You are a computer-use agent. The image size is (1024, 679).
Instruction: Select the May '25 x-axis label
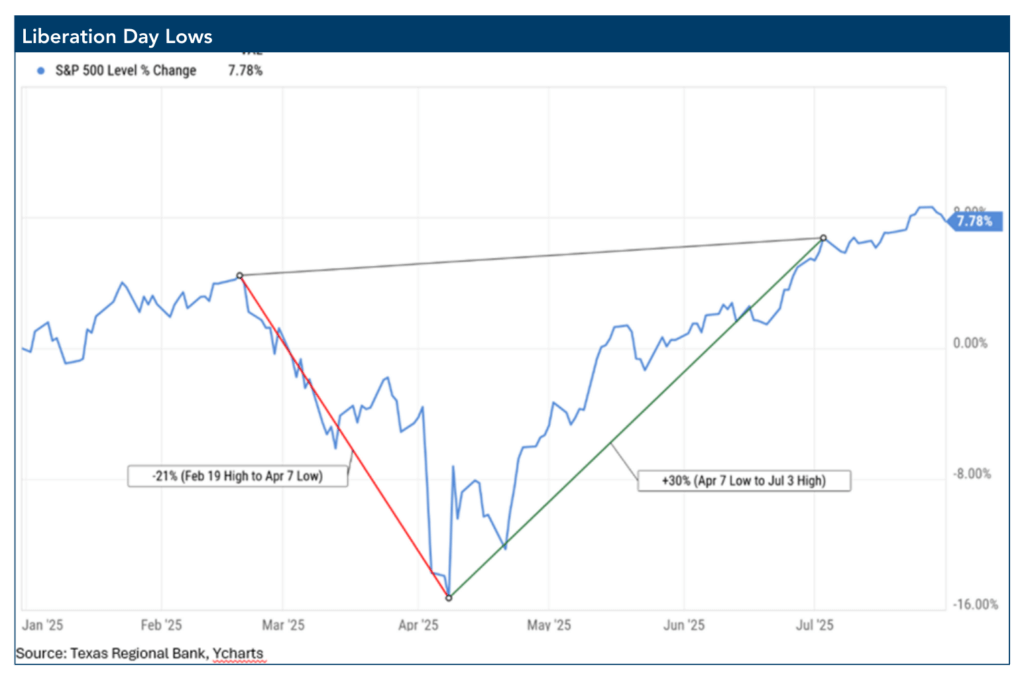tap(548, 625)
